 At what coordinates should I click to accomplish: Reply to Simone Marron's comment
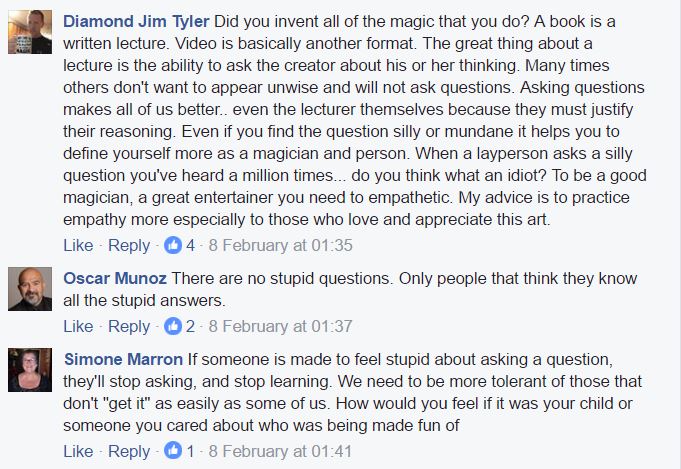point(128,451)
